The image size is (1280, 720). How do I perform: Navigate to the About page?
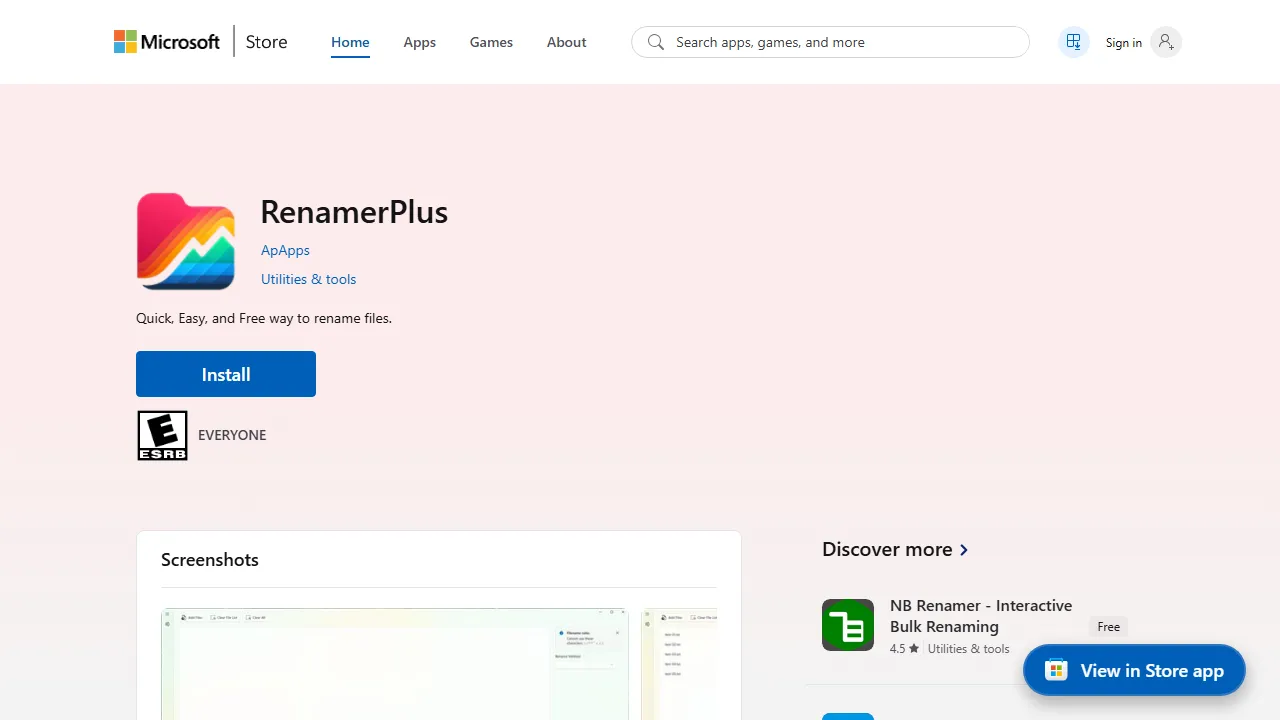point(566,42)
